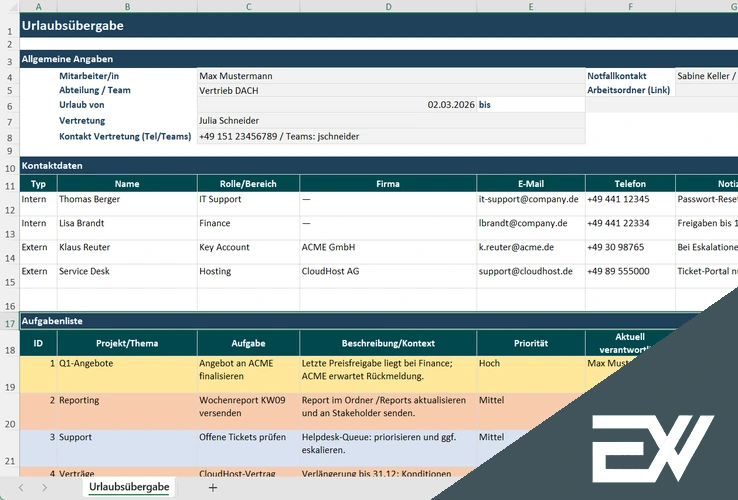
Task: Click the Notfallkontakt label
Action: click(x=617, y=76)
